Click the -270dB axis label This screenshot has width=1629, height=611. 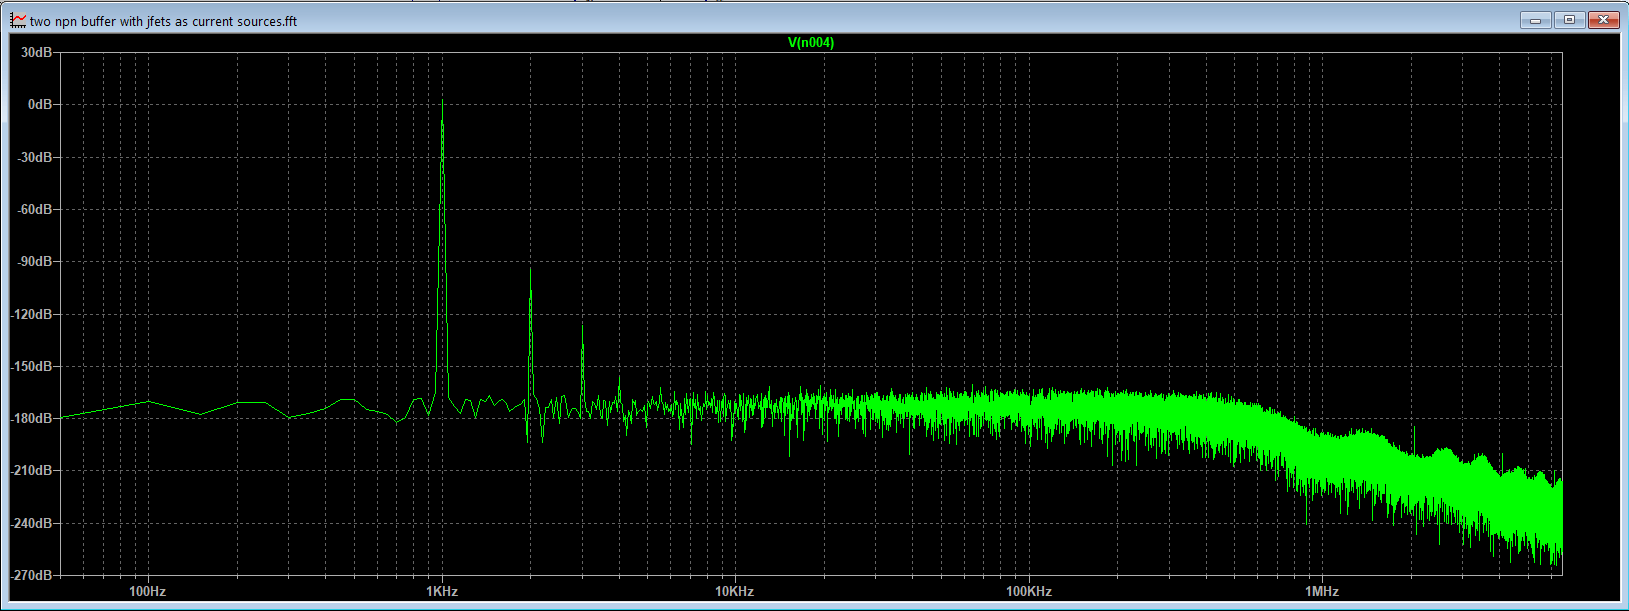[32, 575]
